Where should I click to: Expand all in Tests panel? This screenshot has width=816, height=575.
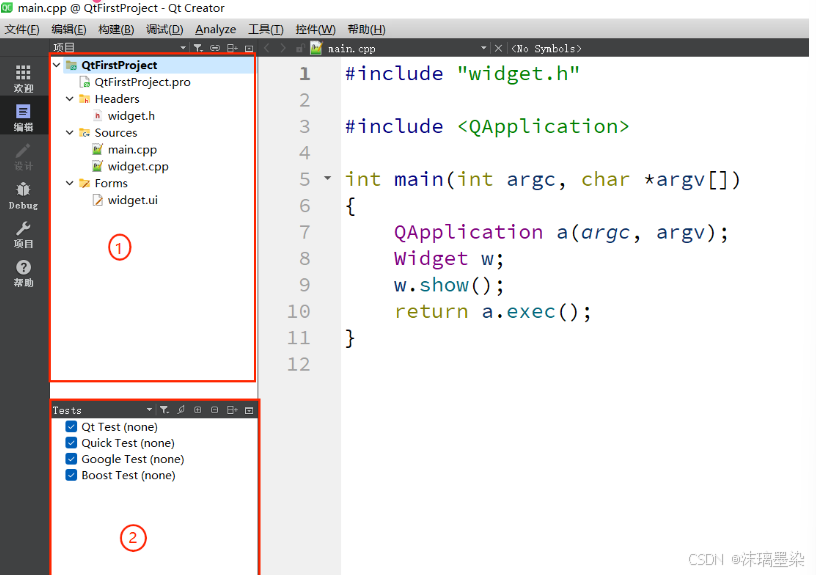(x=198, y=410)
